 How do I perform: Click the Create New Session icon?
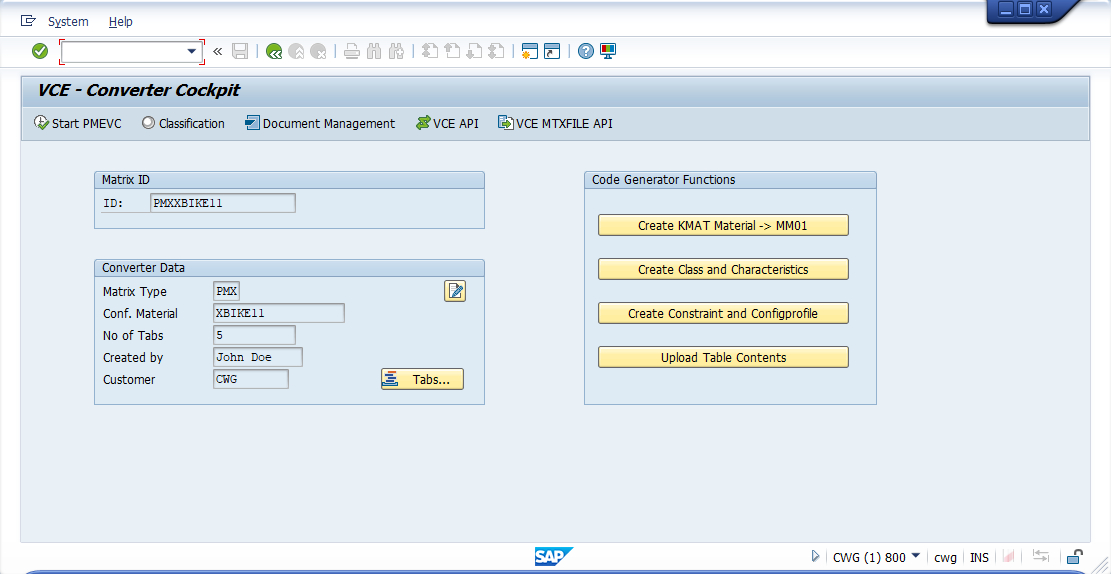pos(530,51)
